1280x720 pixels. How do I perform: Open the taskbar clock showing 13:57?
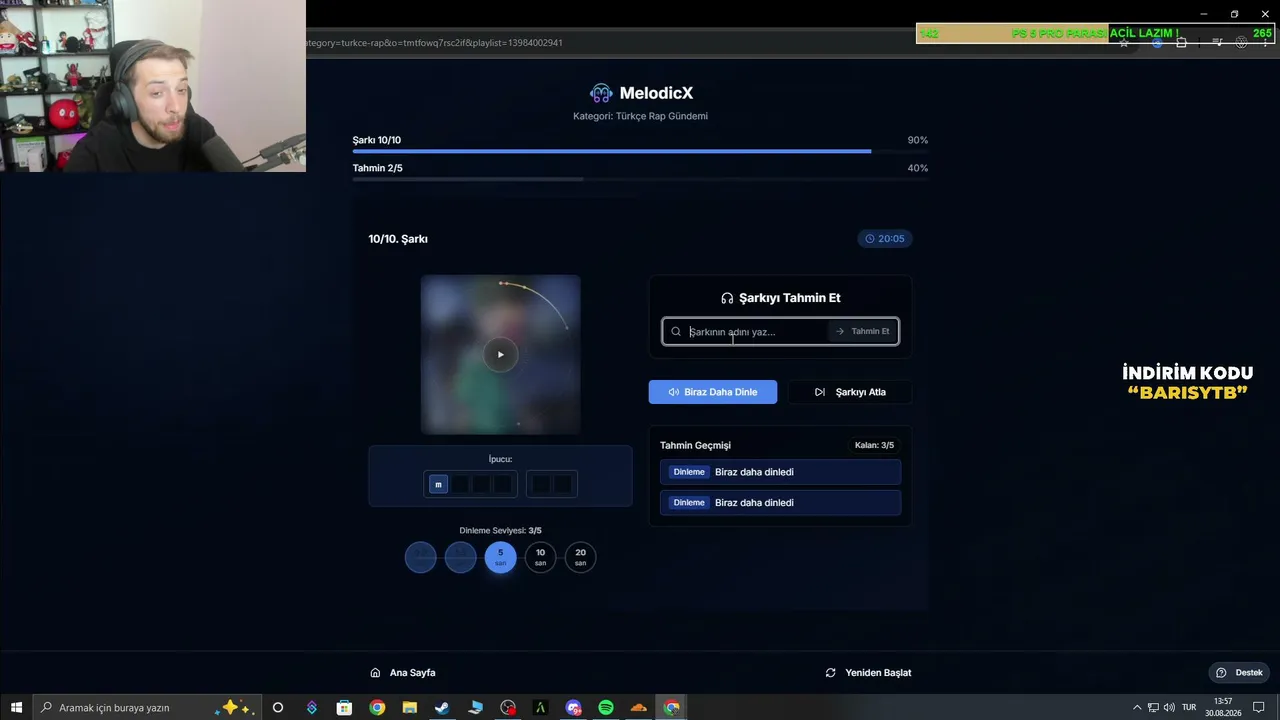(x=1222, y=708)
